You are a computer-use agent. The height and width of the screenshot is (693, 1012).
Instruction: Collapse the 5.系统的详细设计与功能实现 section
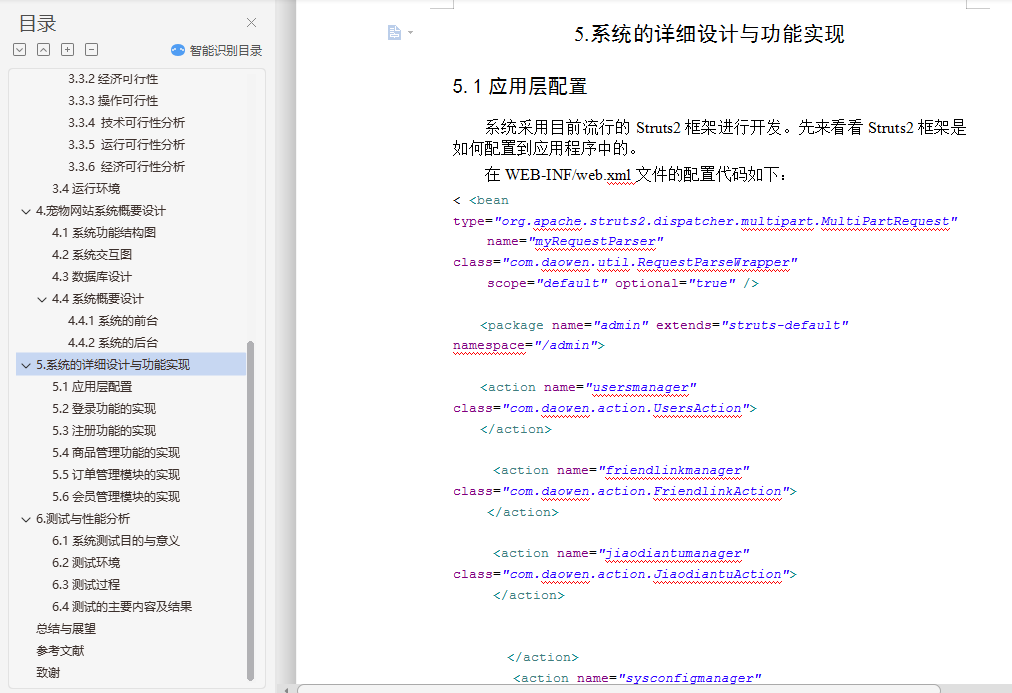(x=26, y=365)
